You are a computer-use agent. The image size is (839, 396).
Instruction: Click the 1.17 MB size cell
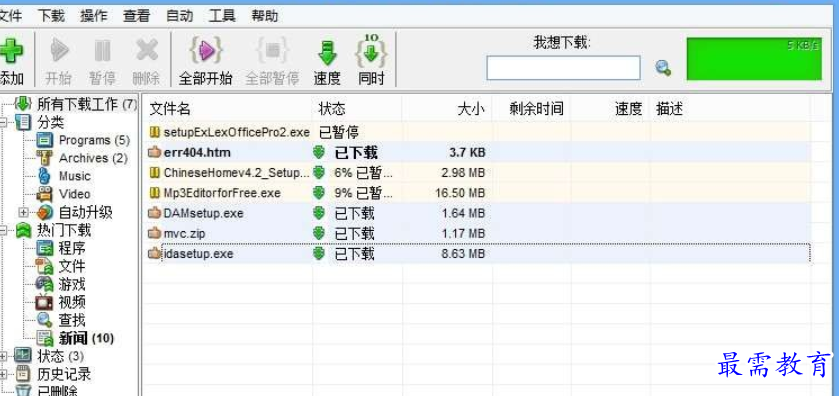(463, 234)
